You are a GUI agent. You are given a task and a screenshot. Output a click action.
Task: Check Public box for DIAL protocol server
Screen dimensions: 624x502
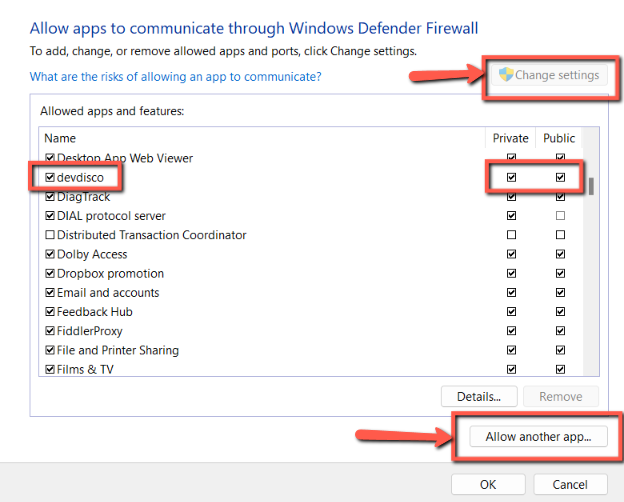point(560,216)
